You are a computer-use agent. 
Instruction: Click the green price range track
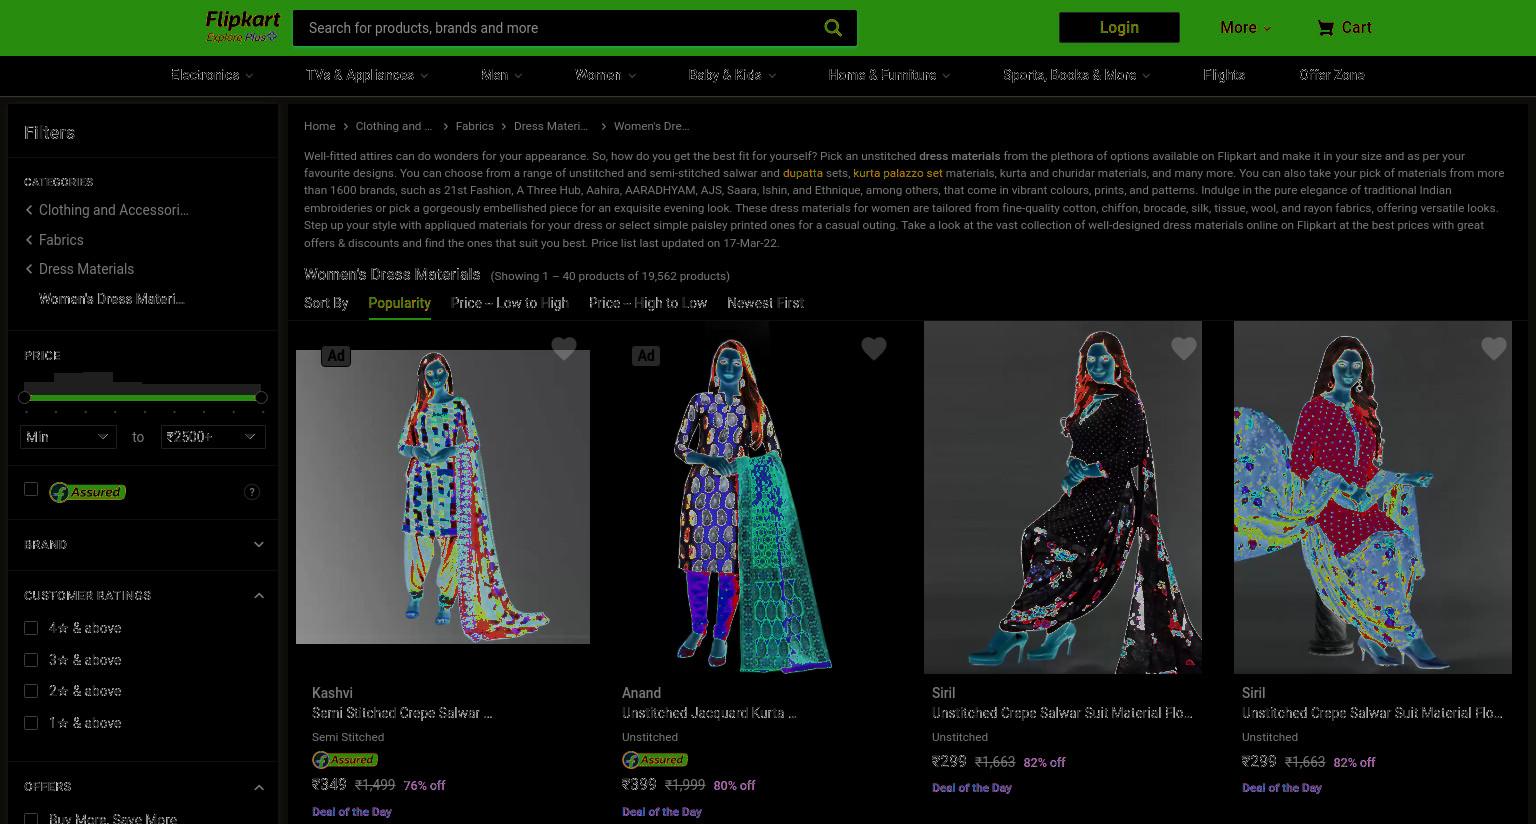(x=143, y=398)
